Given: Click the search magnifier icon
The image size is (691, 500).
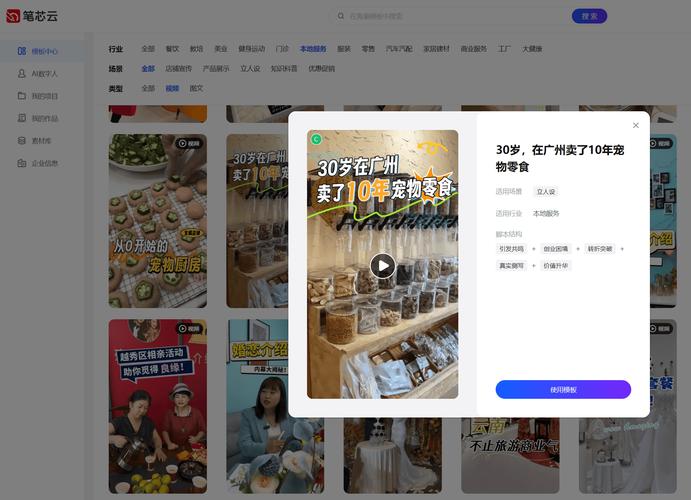Looking at the screenshot, I should [x=341, y=16].
